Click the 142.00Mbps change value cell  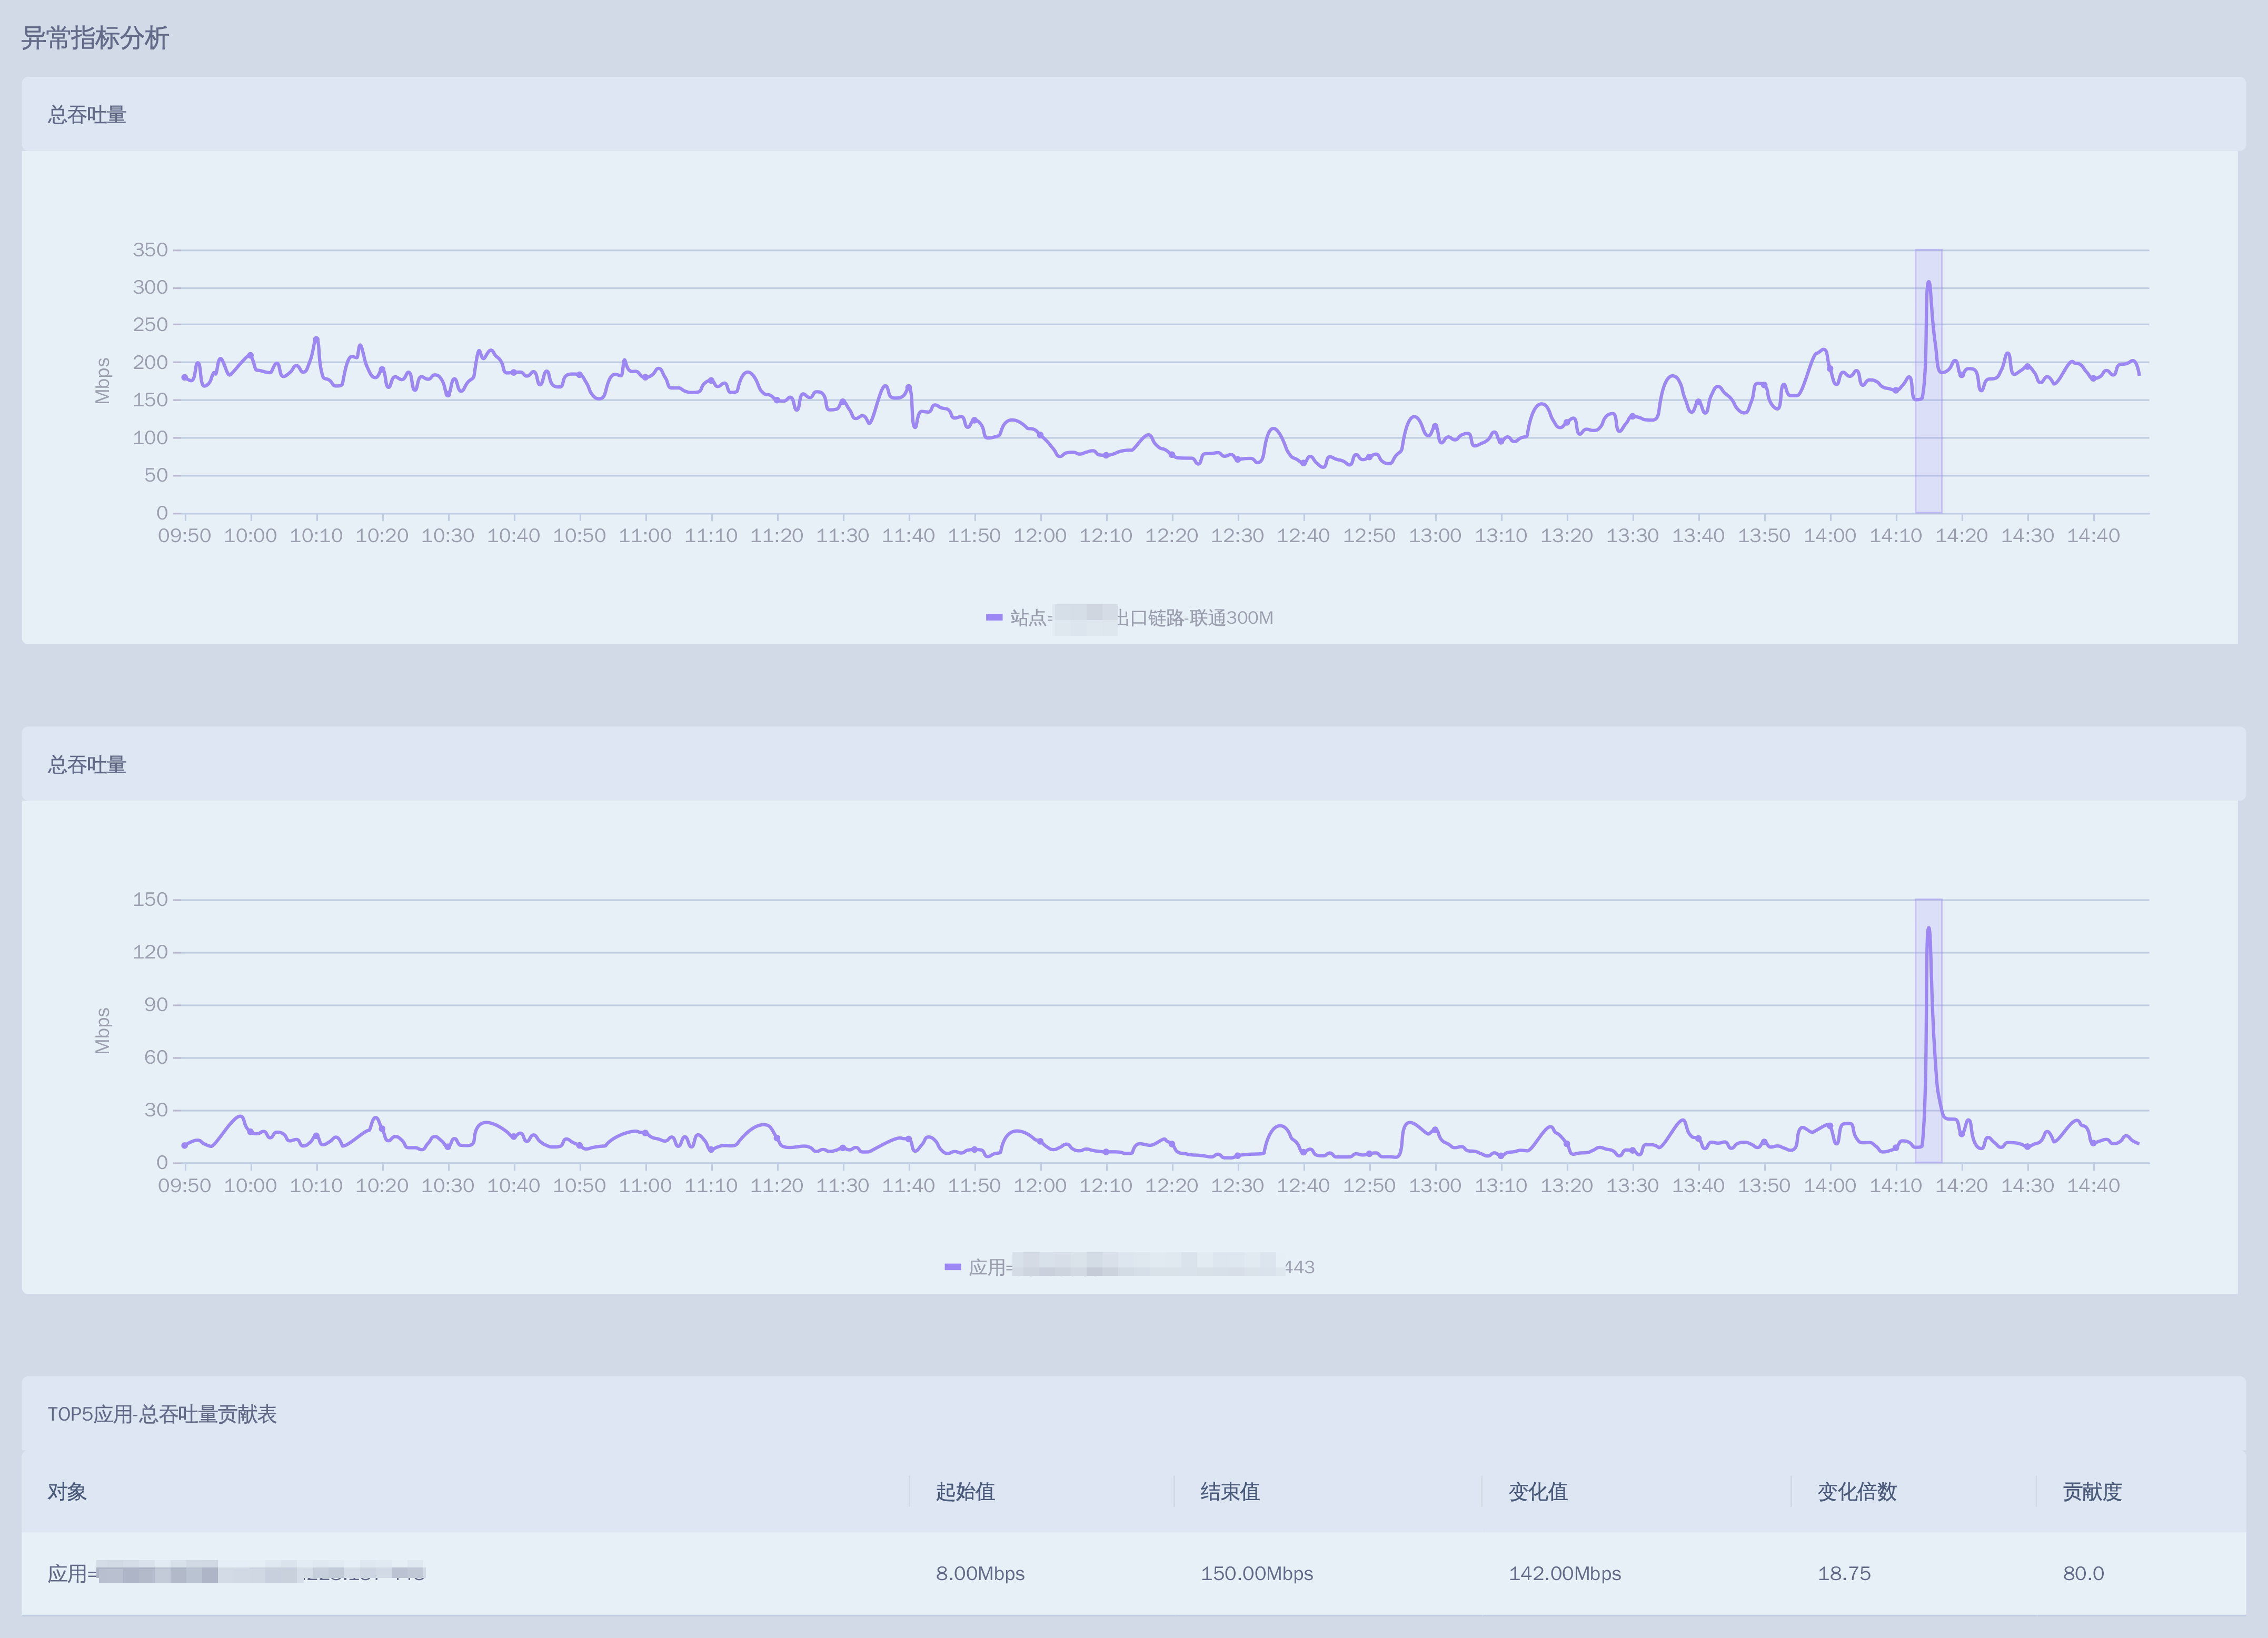(x=1564, y=1573)
